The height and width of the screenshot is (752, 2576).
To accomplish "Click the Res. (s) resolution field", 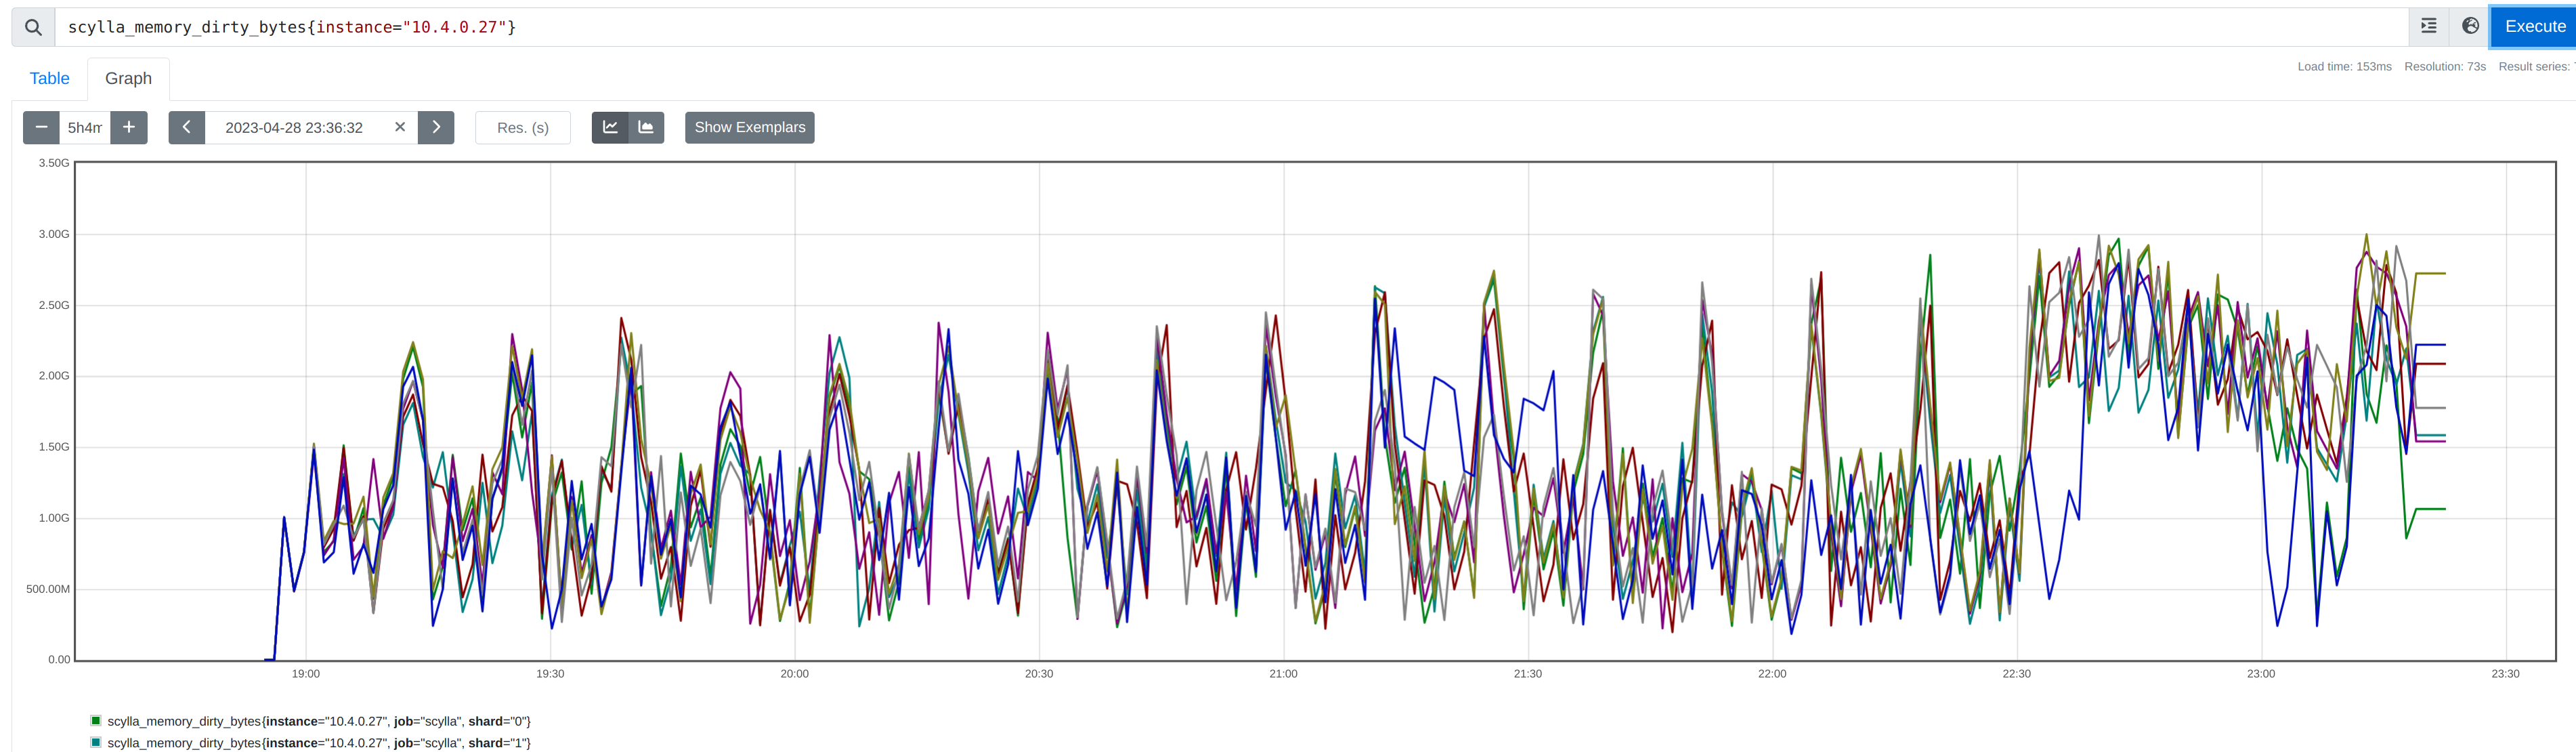I will pos(522,127).
